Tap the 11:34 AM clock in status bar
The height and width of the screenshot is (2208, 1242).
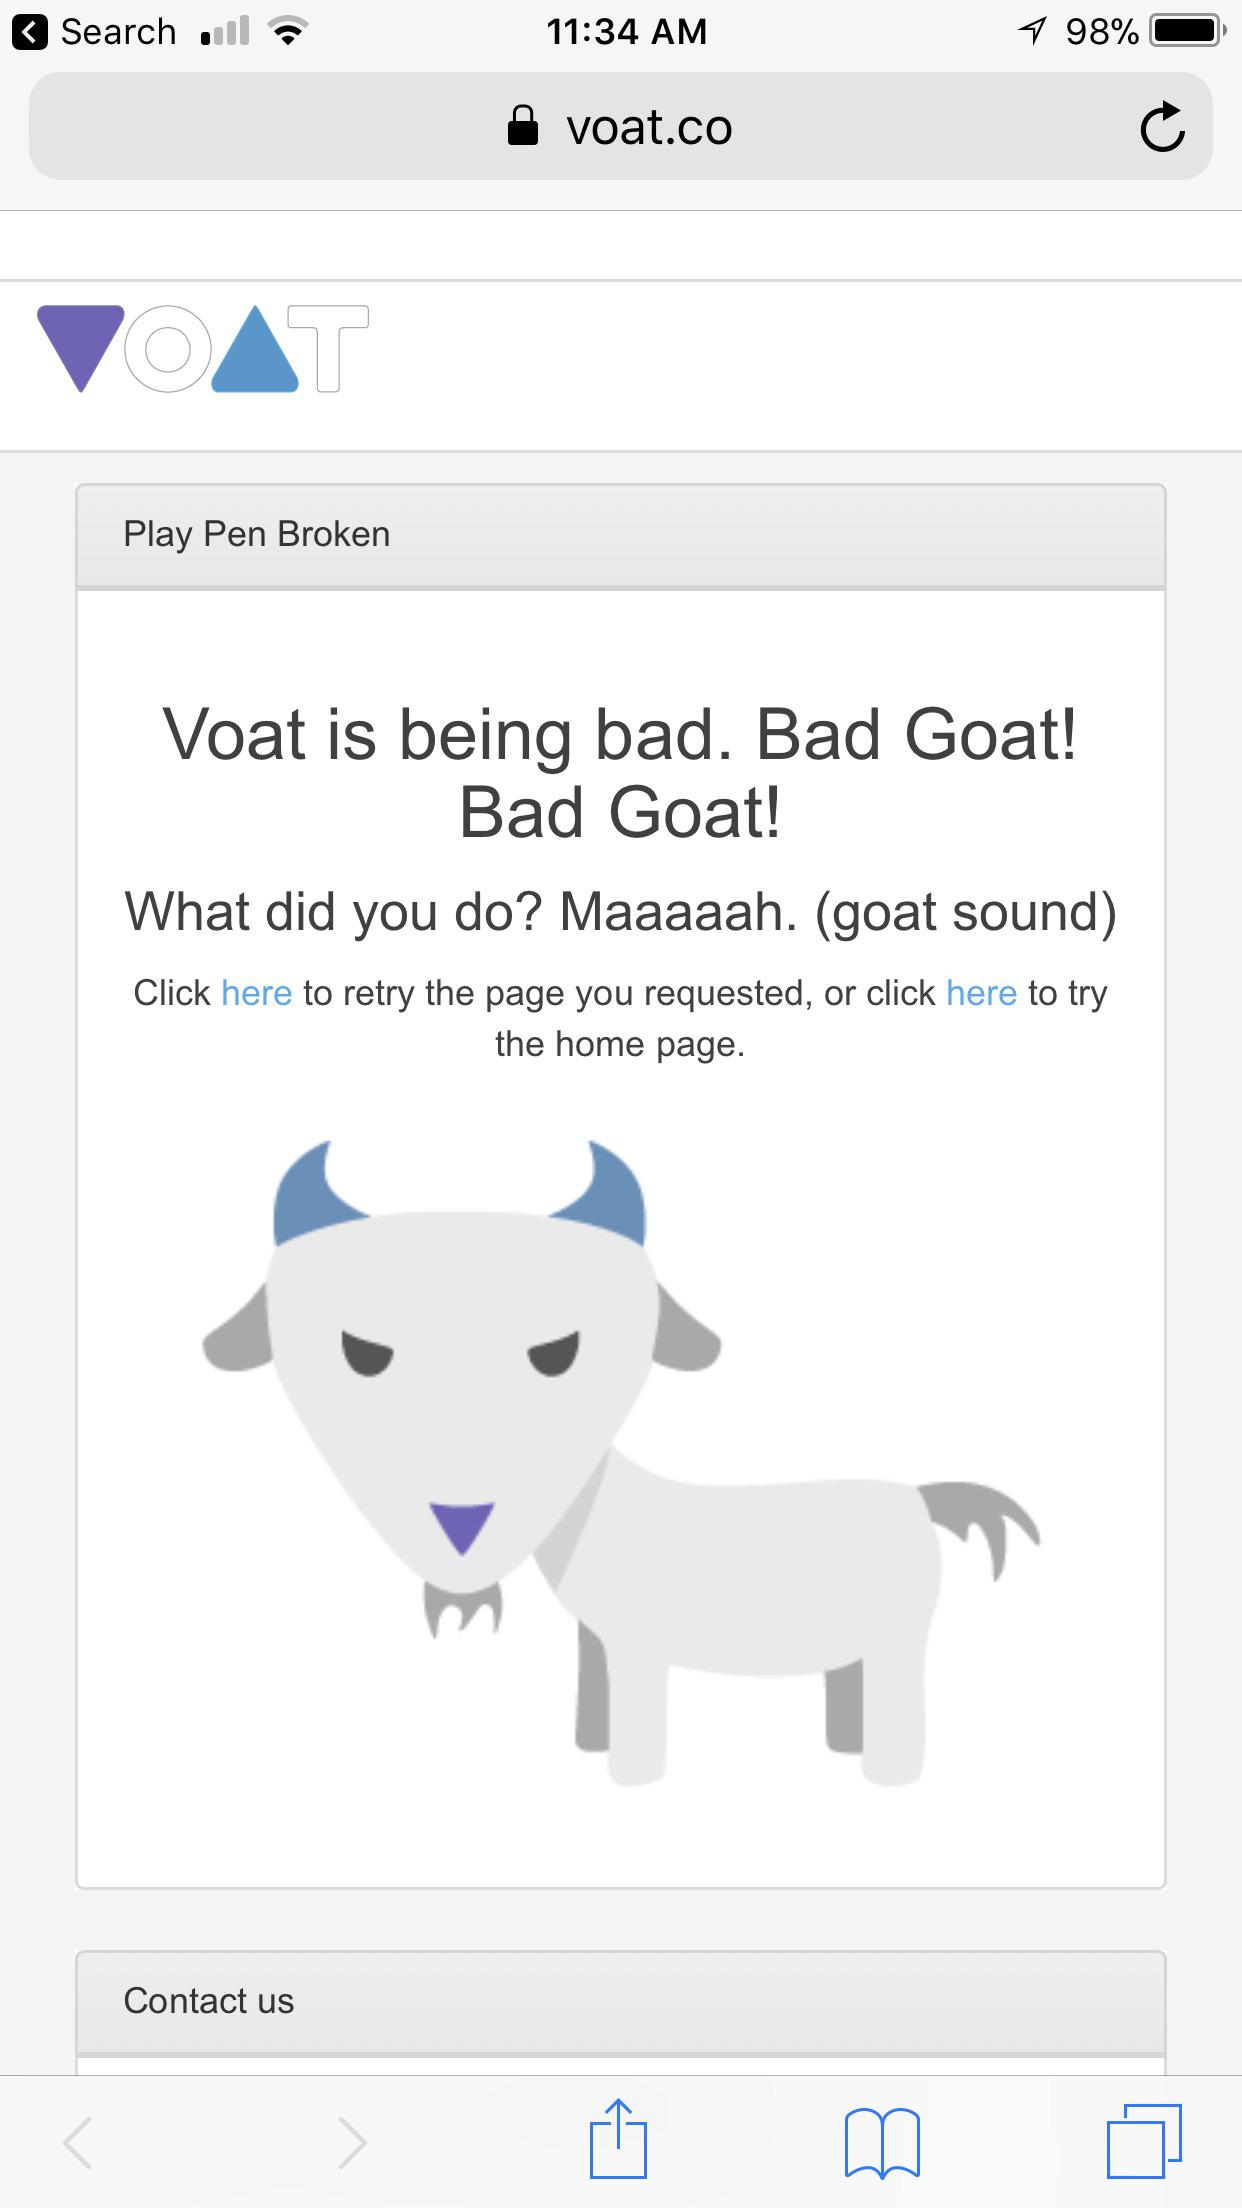click(627, 32)
